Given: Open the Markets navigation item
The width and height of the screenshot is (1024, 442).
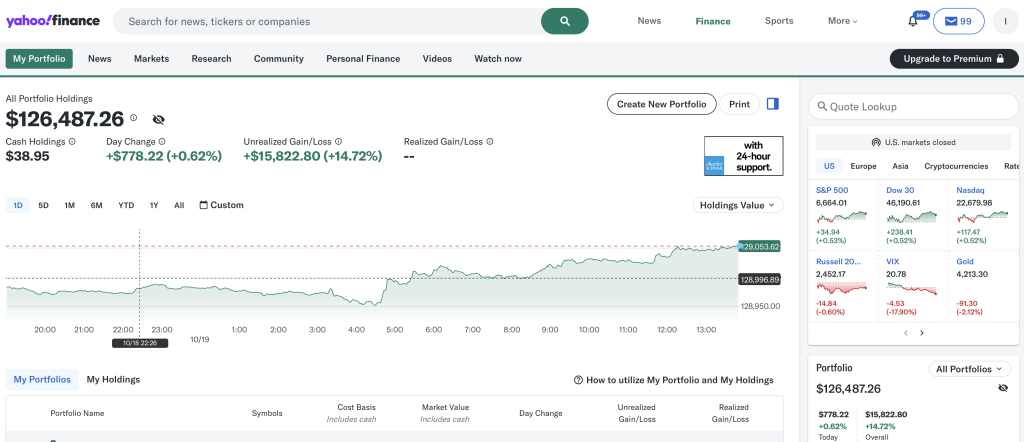Looking at the screenshot, I should (x=151, y=59).
